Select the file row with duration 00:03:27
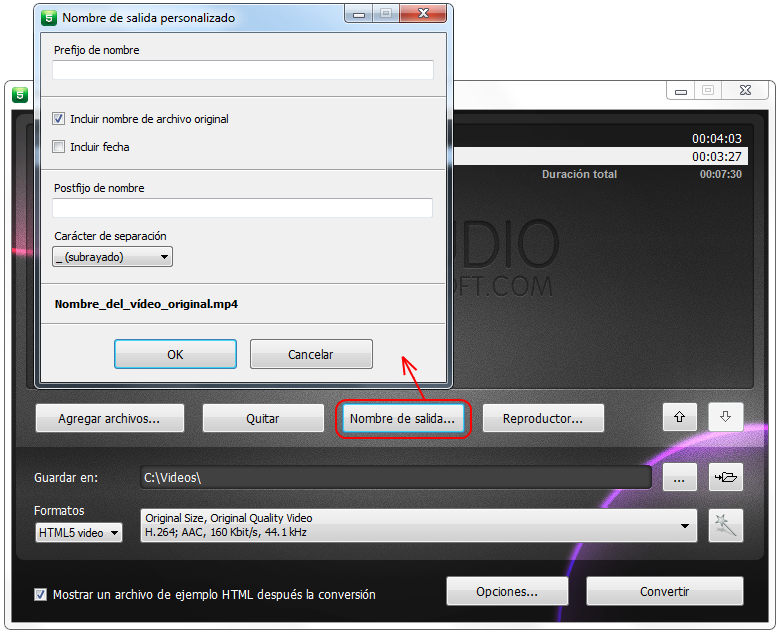Screen dimensions: 783x636 (x=601, y=156)
